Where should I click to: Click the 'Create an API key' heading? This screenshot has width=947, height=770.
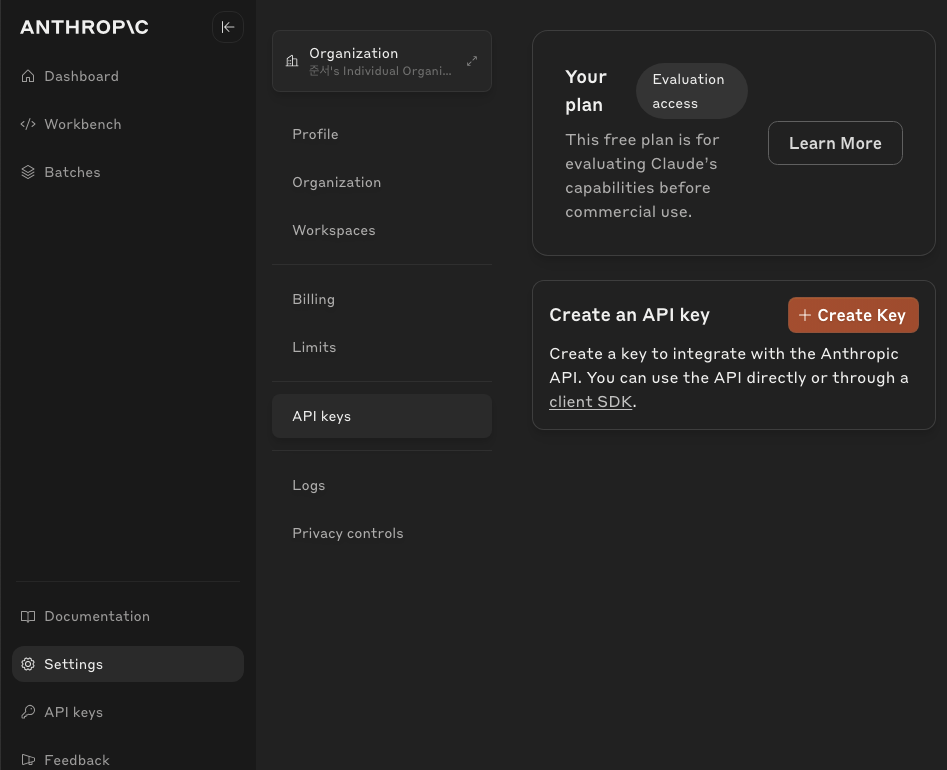click(x=629, y=315)
